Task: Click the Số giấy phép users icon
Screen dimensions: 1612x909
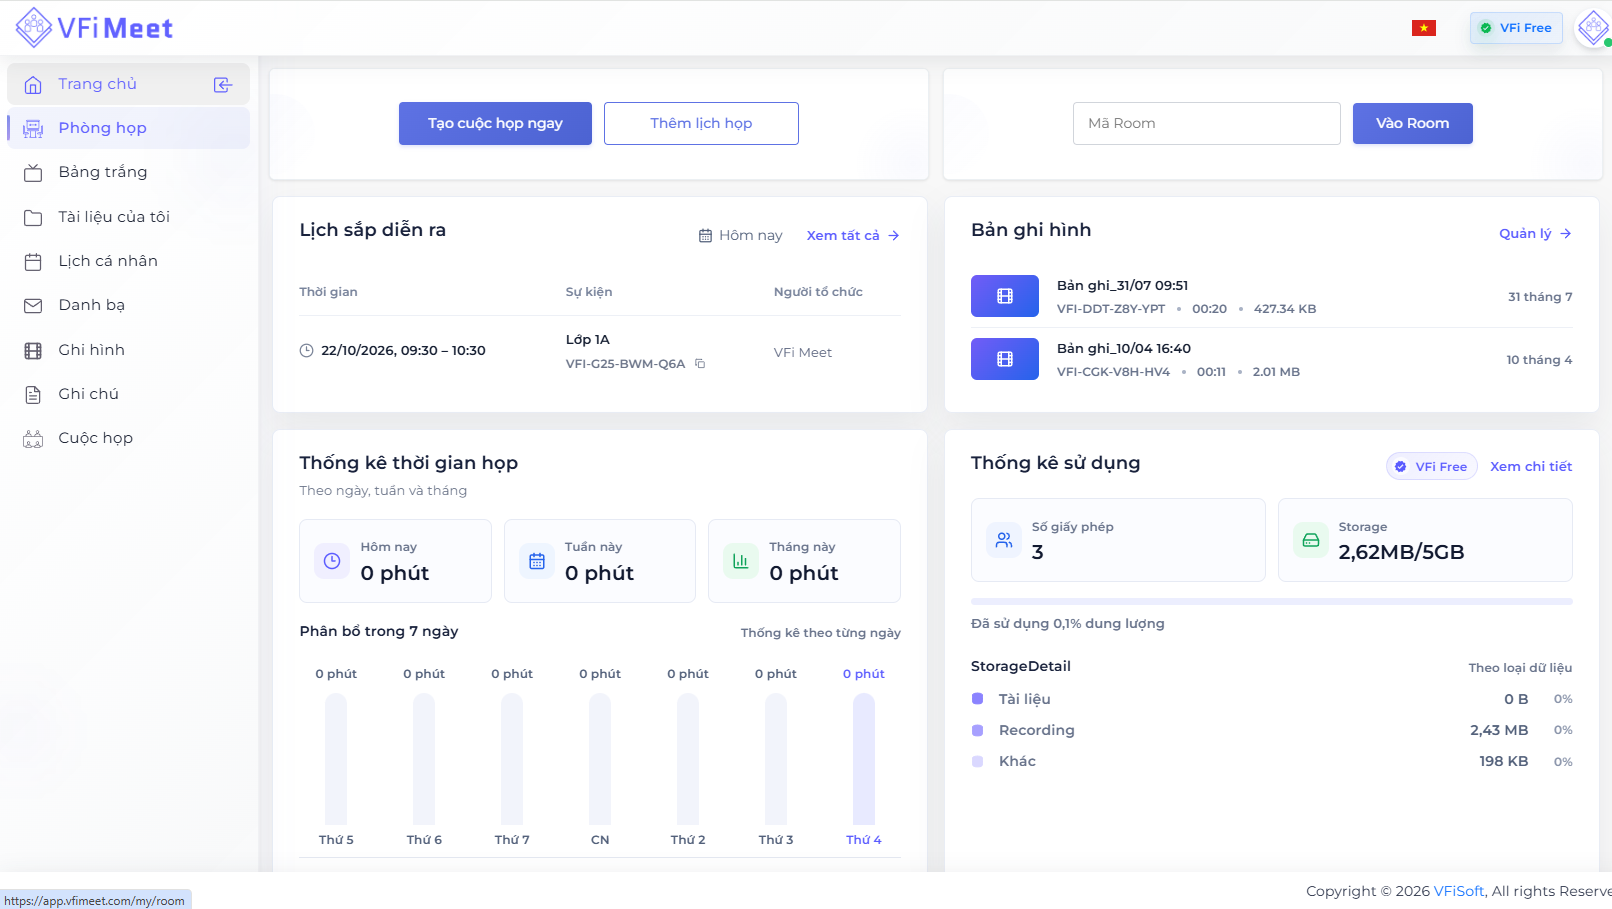Action: pos(1004,540)
